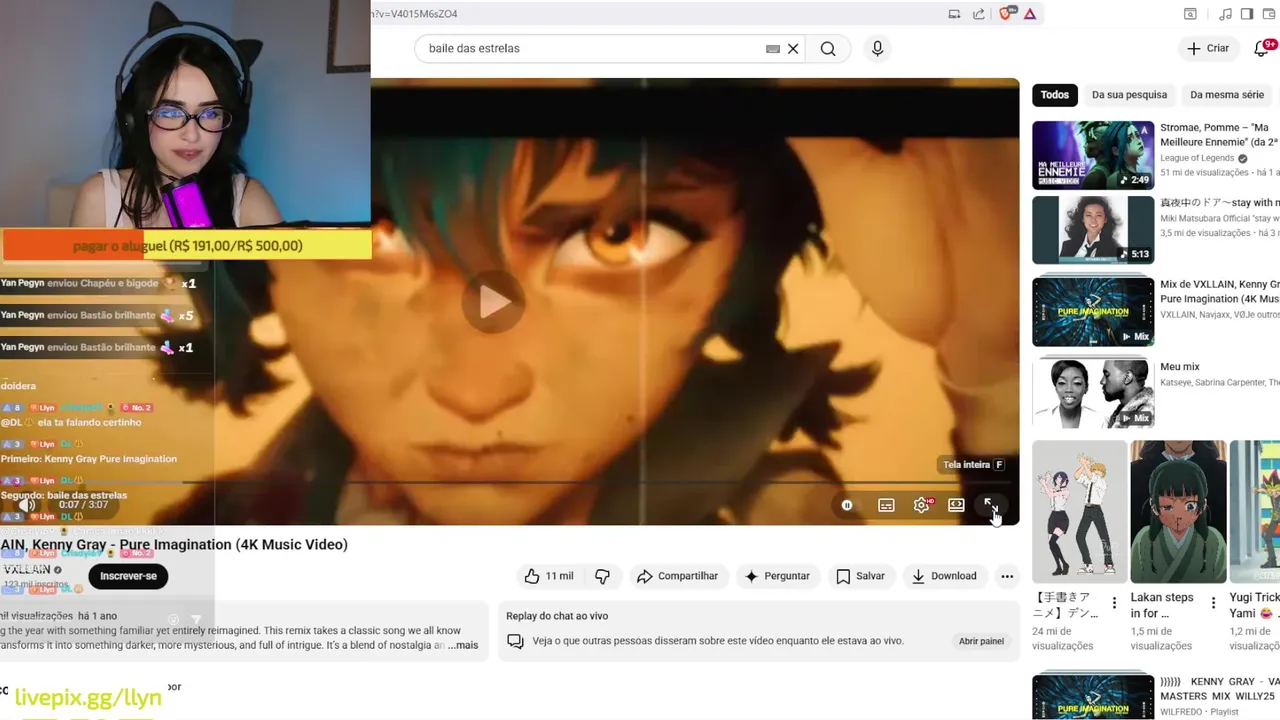This screenshot has width=1280, height=720.
Task: Click the 'Replay do chat ao vivo' heading
Action: click(x=557, y=616)
